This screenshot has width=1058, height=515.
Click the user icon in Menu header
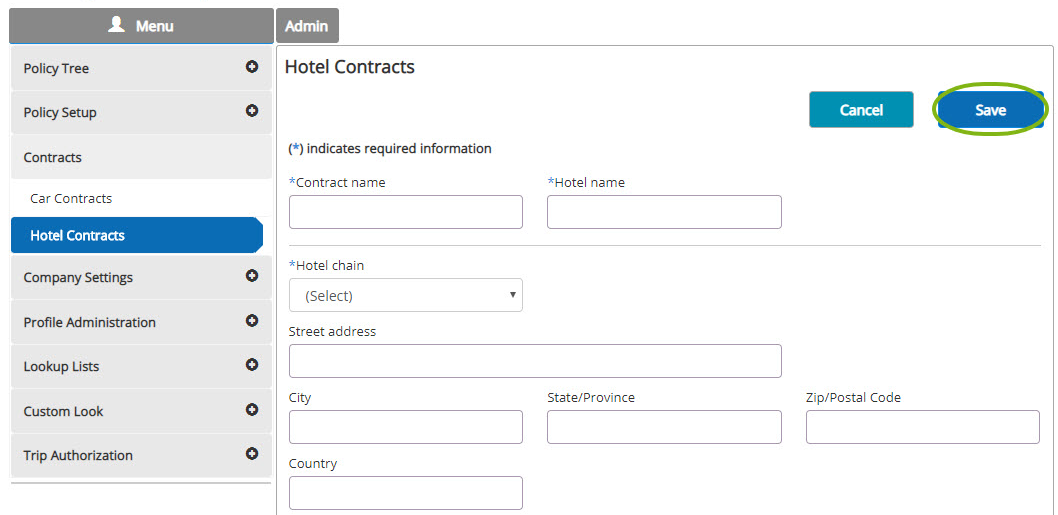pos(117,25)
